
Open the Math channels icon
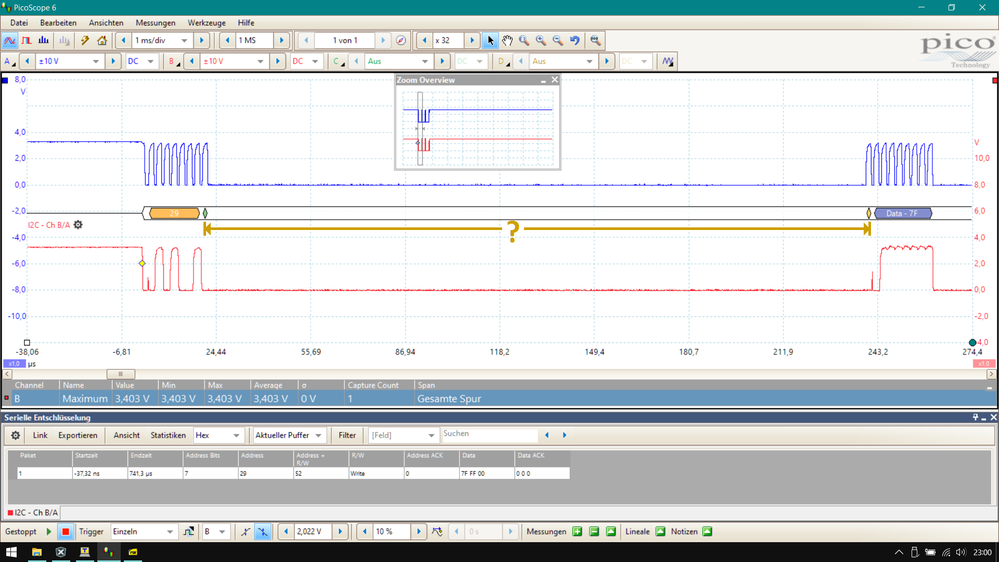667,61
